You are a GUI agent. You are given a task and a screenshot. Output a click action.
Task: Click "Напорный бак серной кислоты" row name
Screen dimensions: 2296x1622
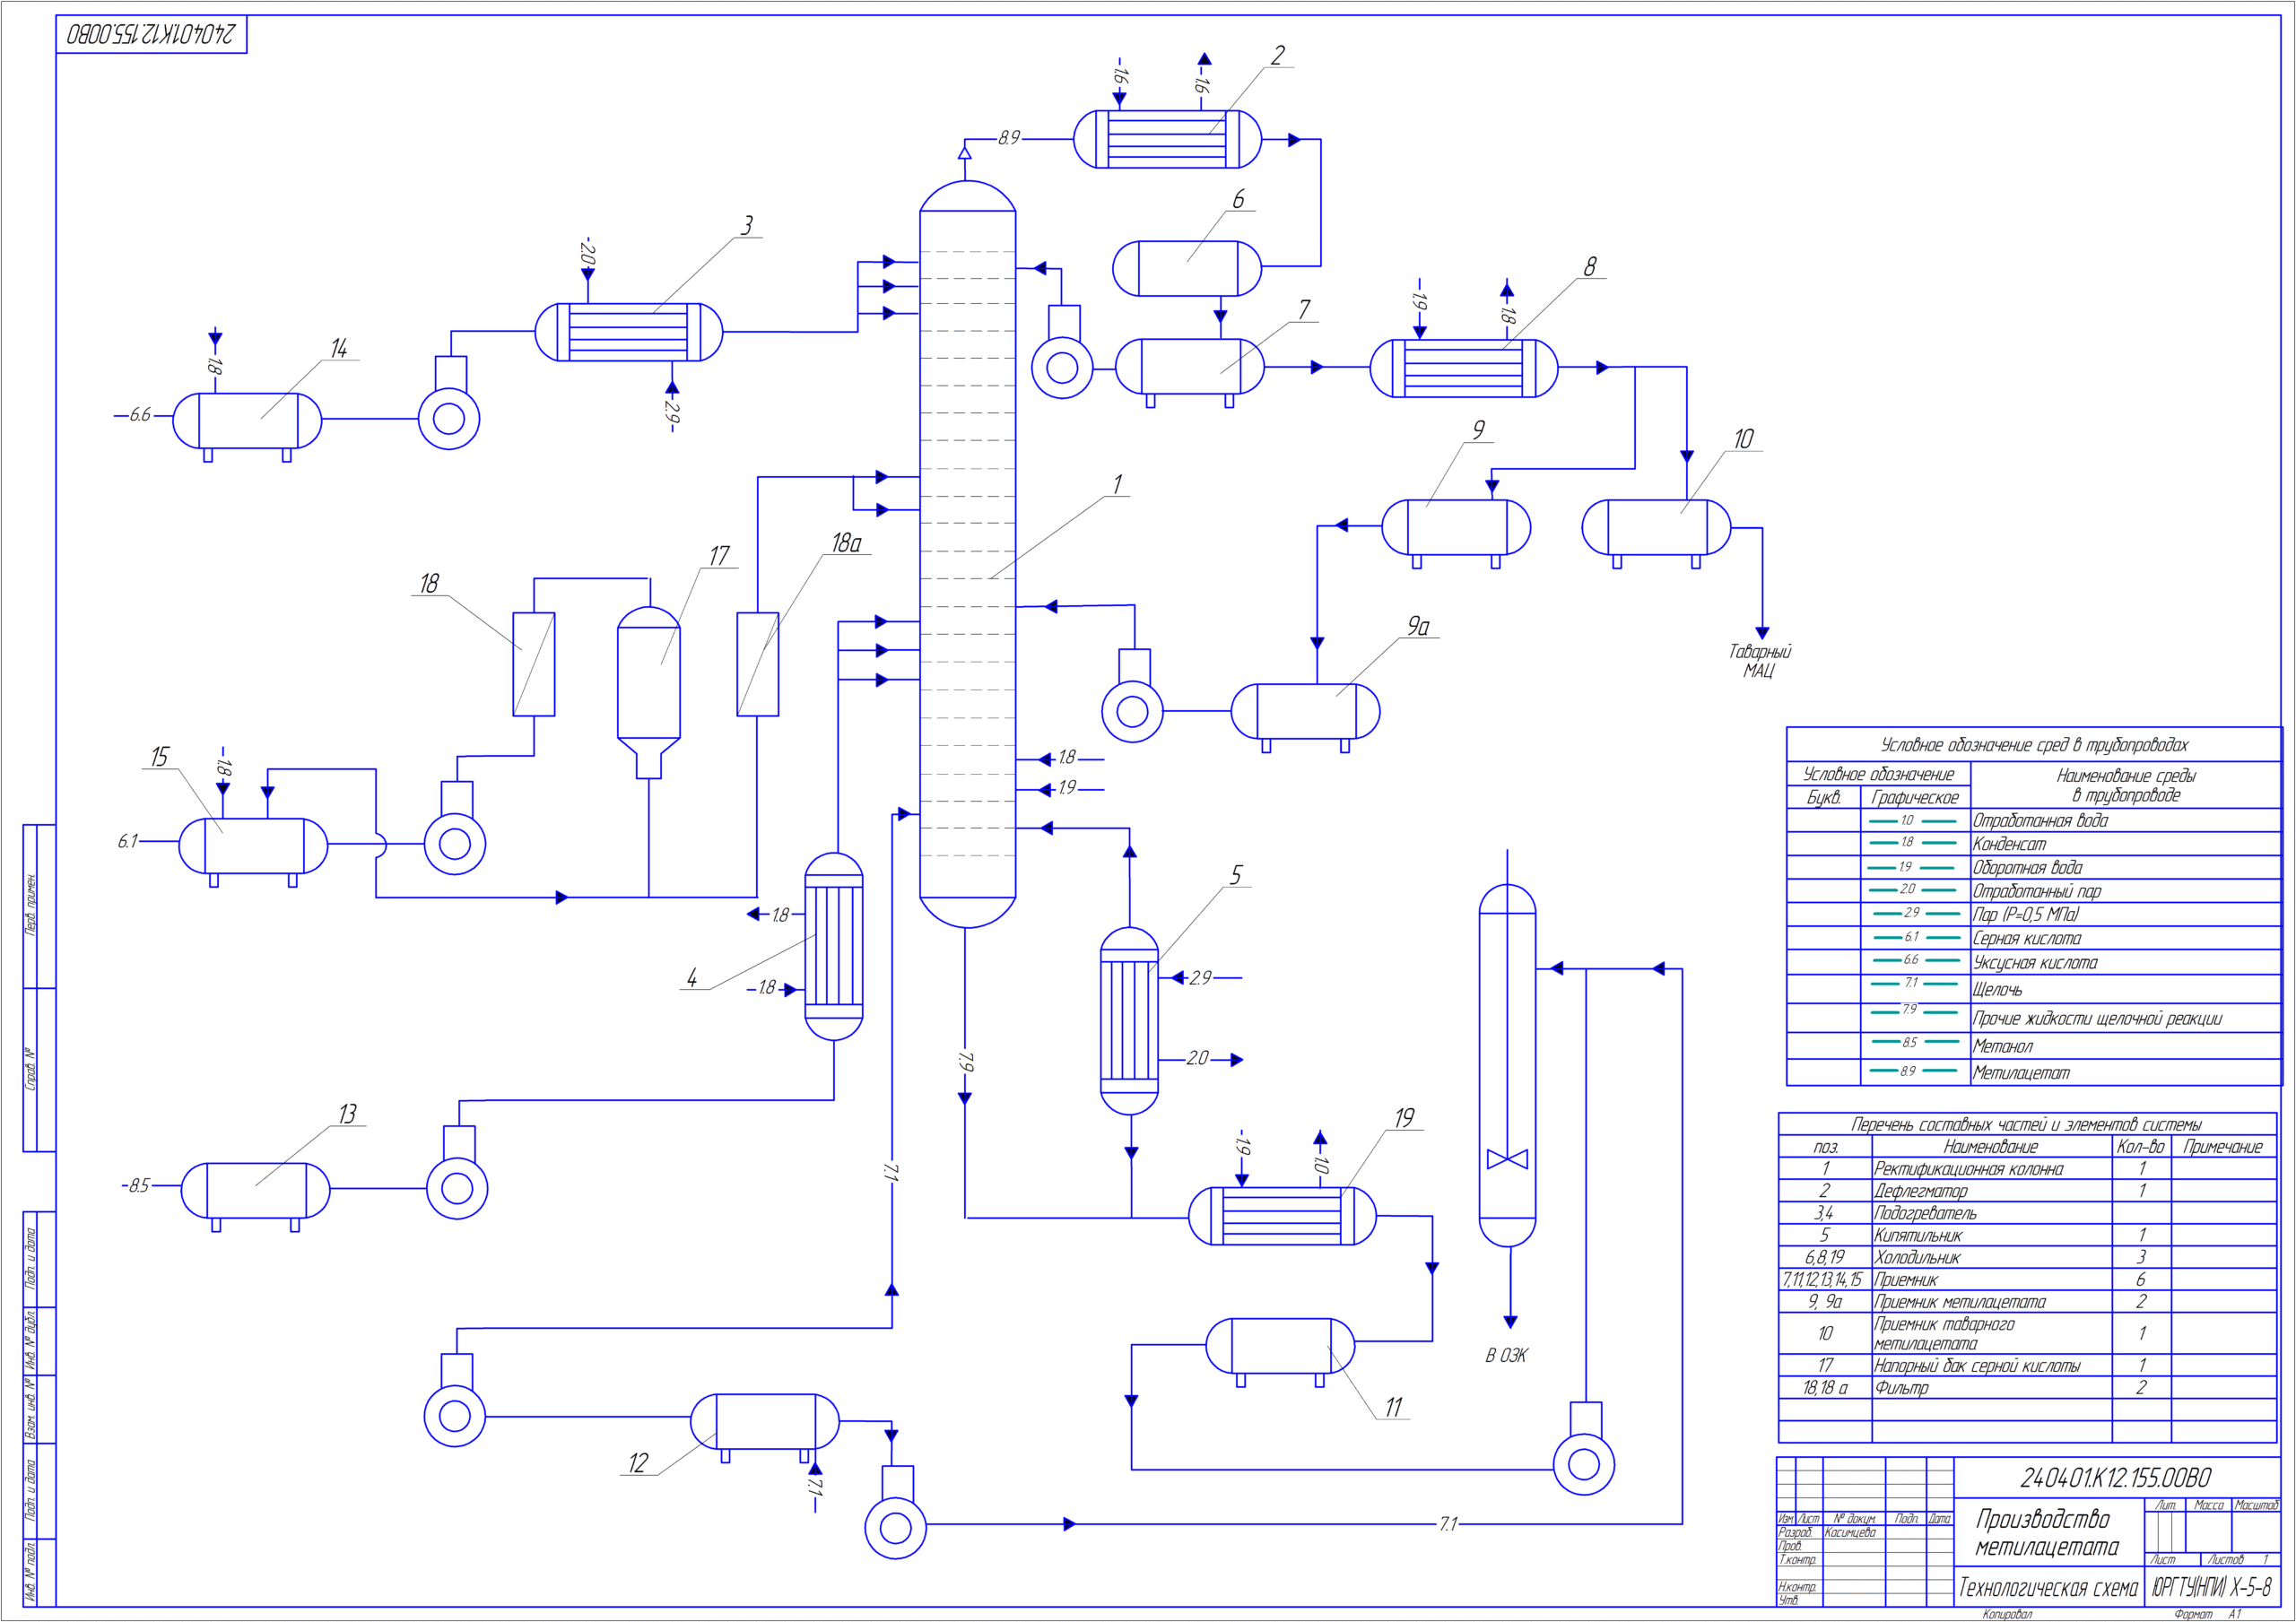click(x=1978, y=1366)
